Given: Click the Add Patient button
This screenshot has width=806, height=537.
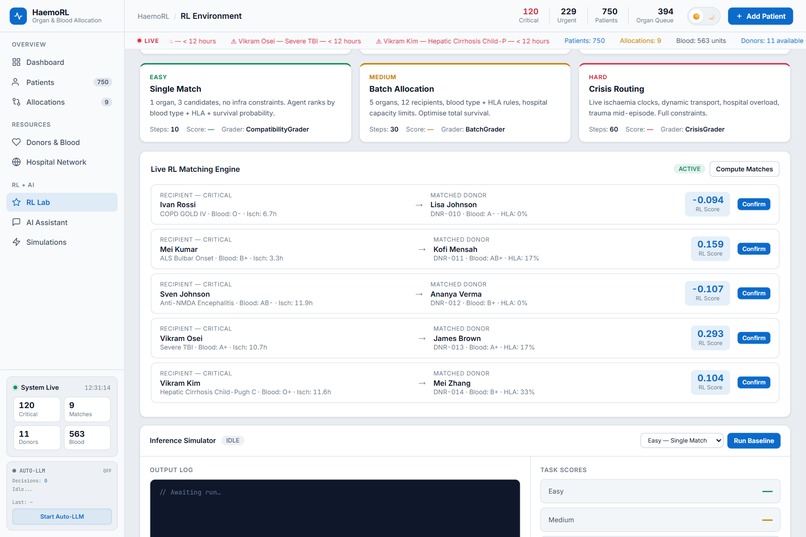Looking at the screenshot, I should tap(760, 16).
